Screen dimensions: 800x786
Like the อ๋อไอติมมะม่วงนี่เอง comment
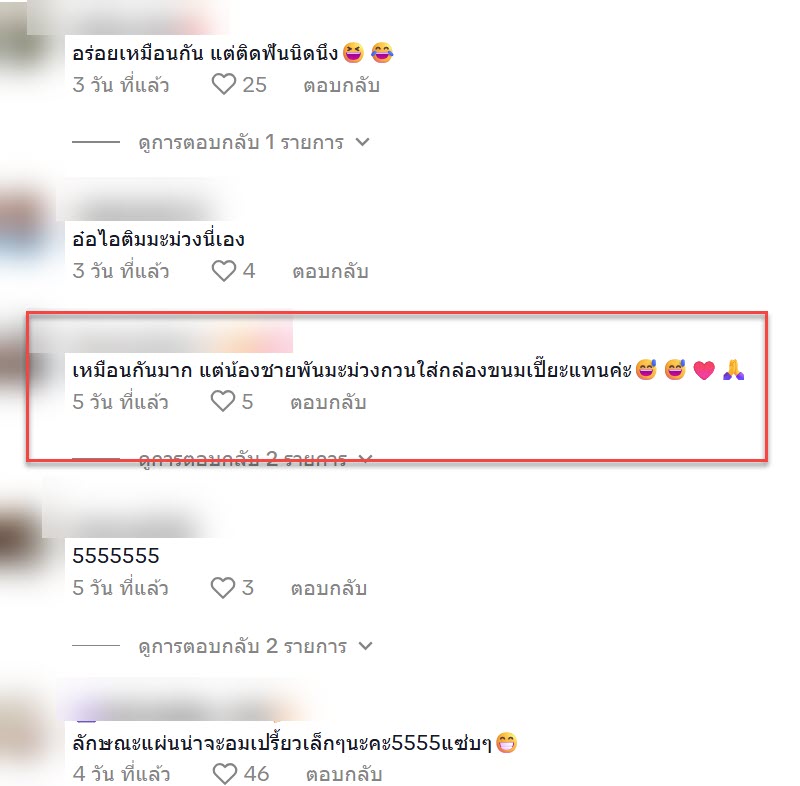(x=223, y=270)
